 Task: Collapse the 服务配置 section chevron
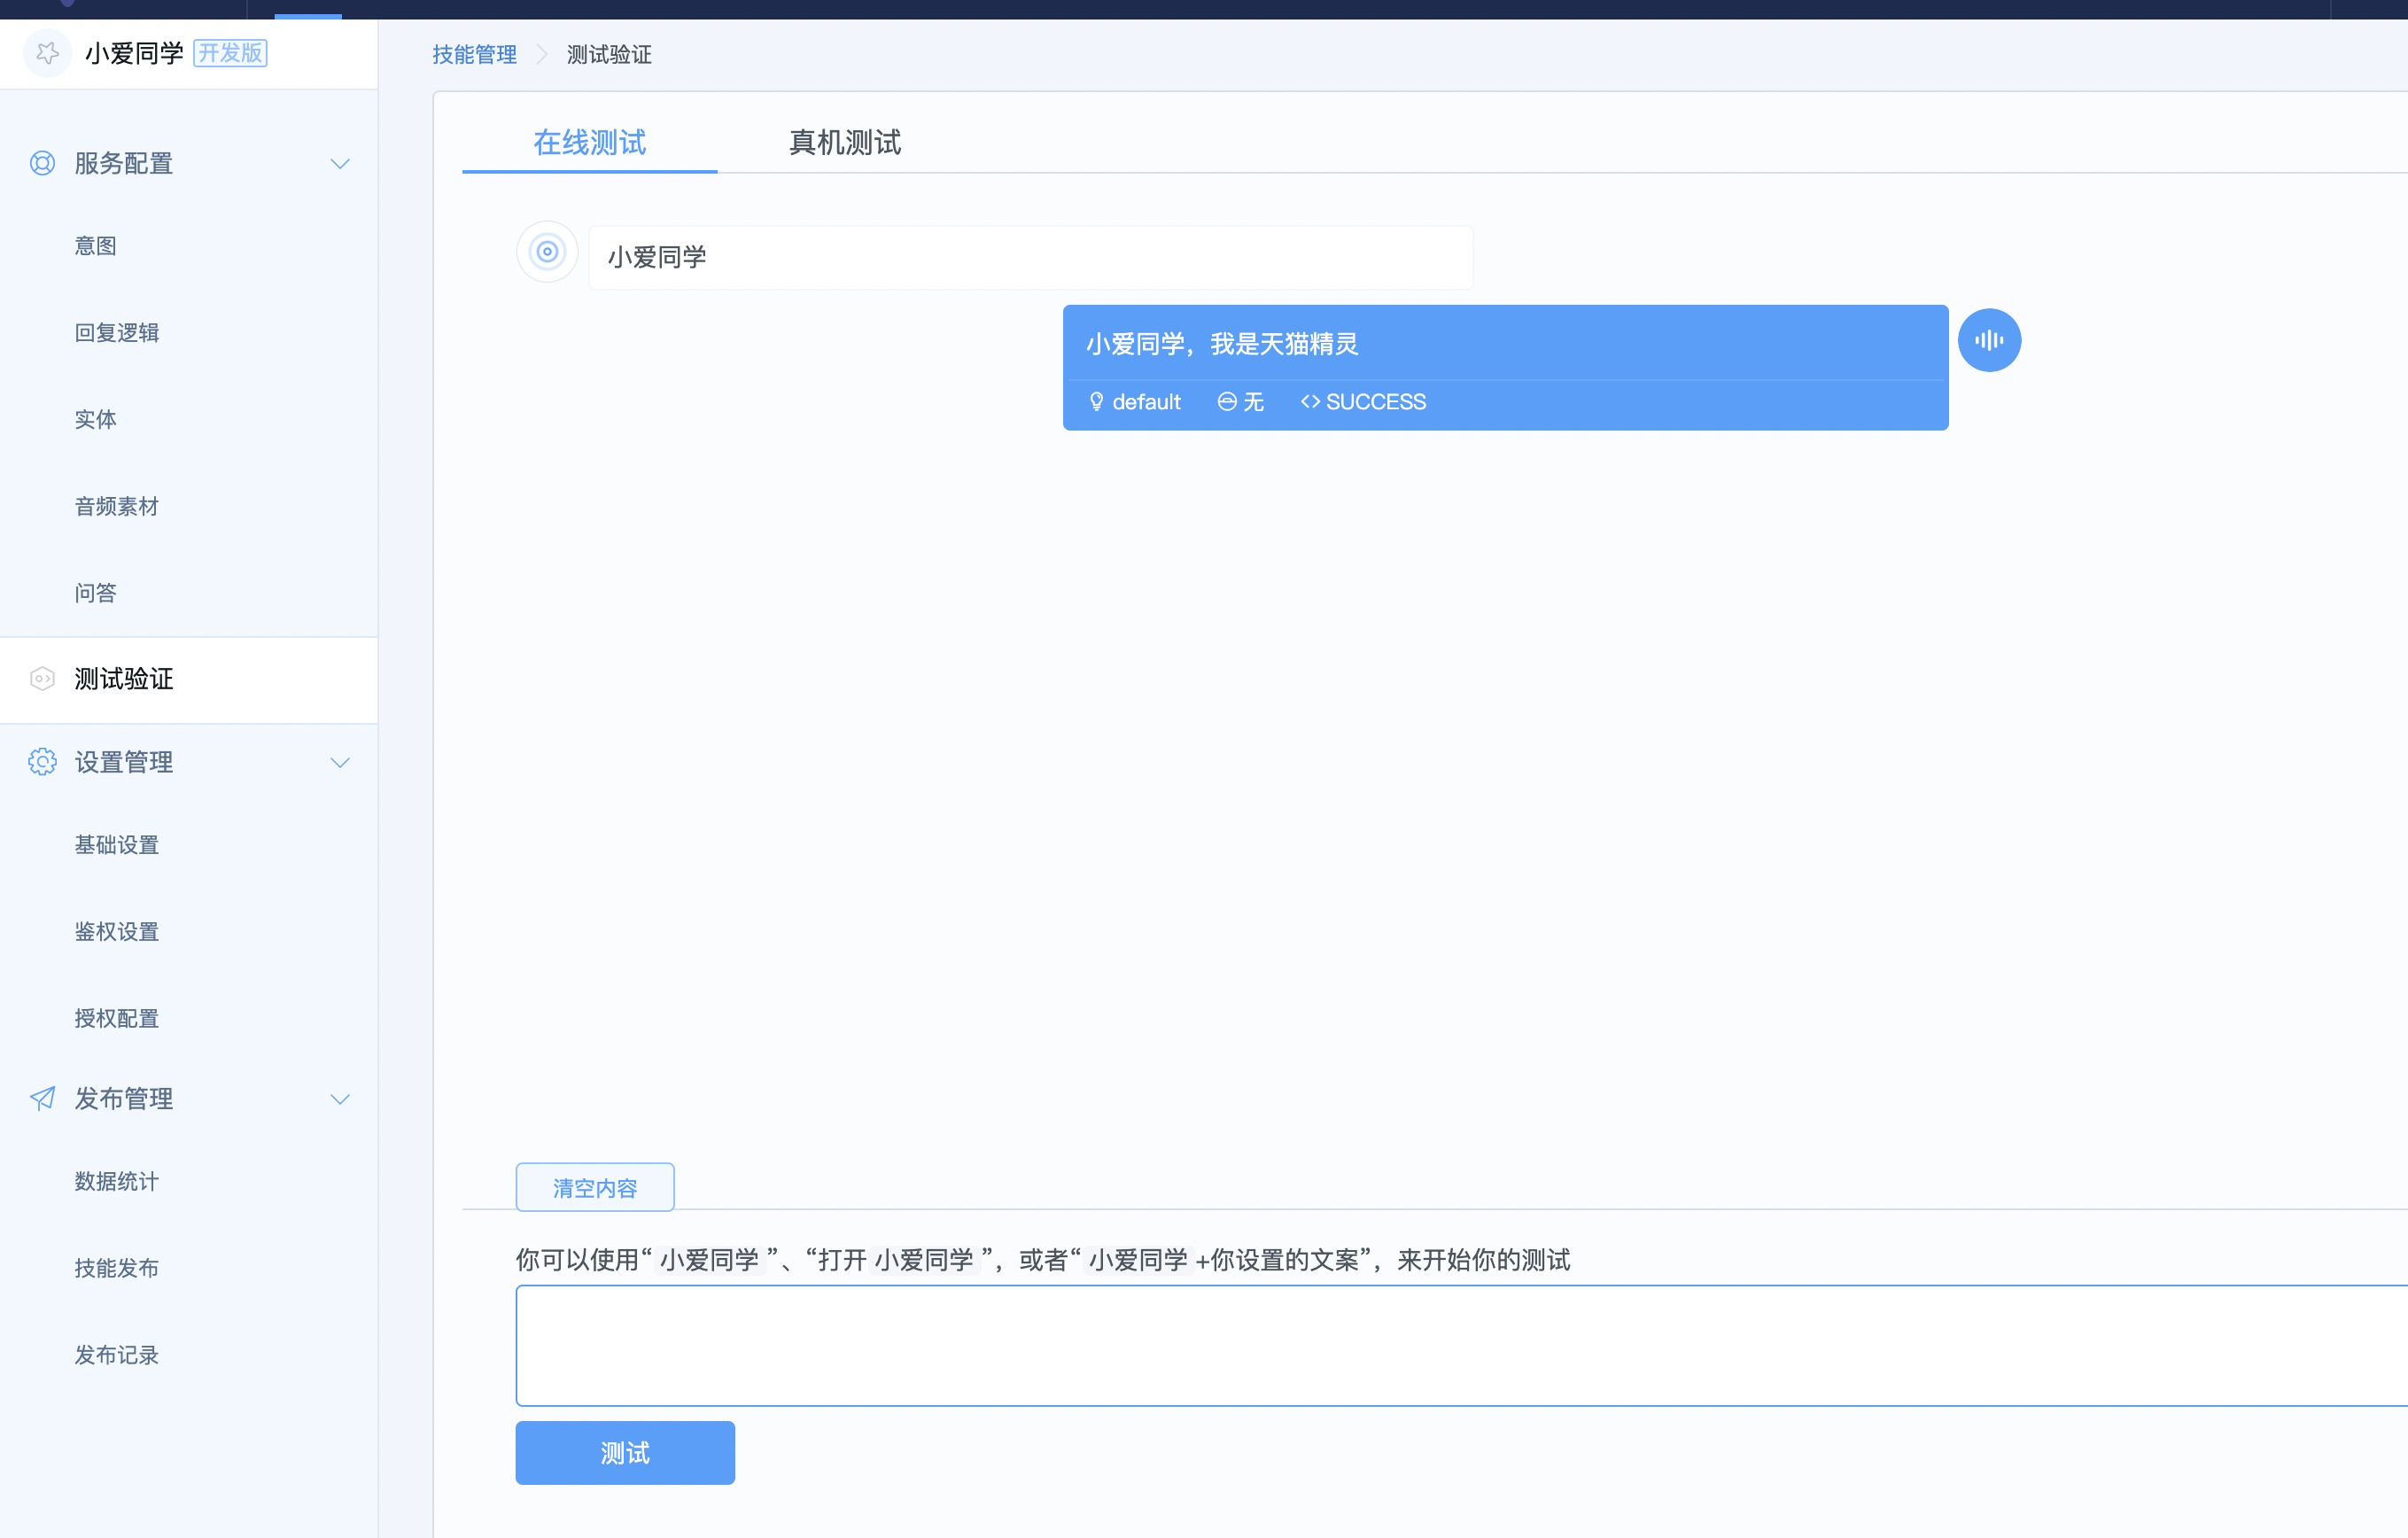tap(340, 164)
